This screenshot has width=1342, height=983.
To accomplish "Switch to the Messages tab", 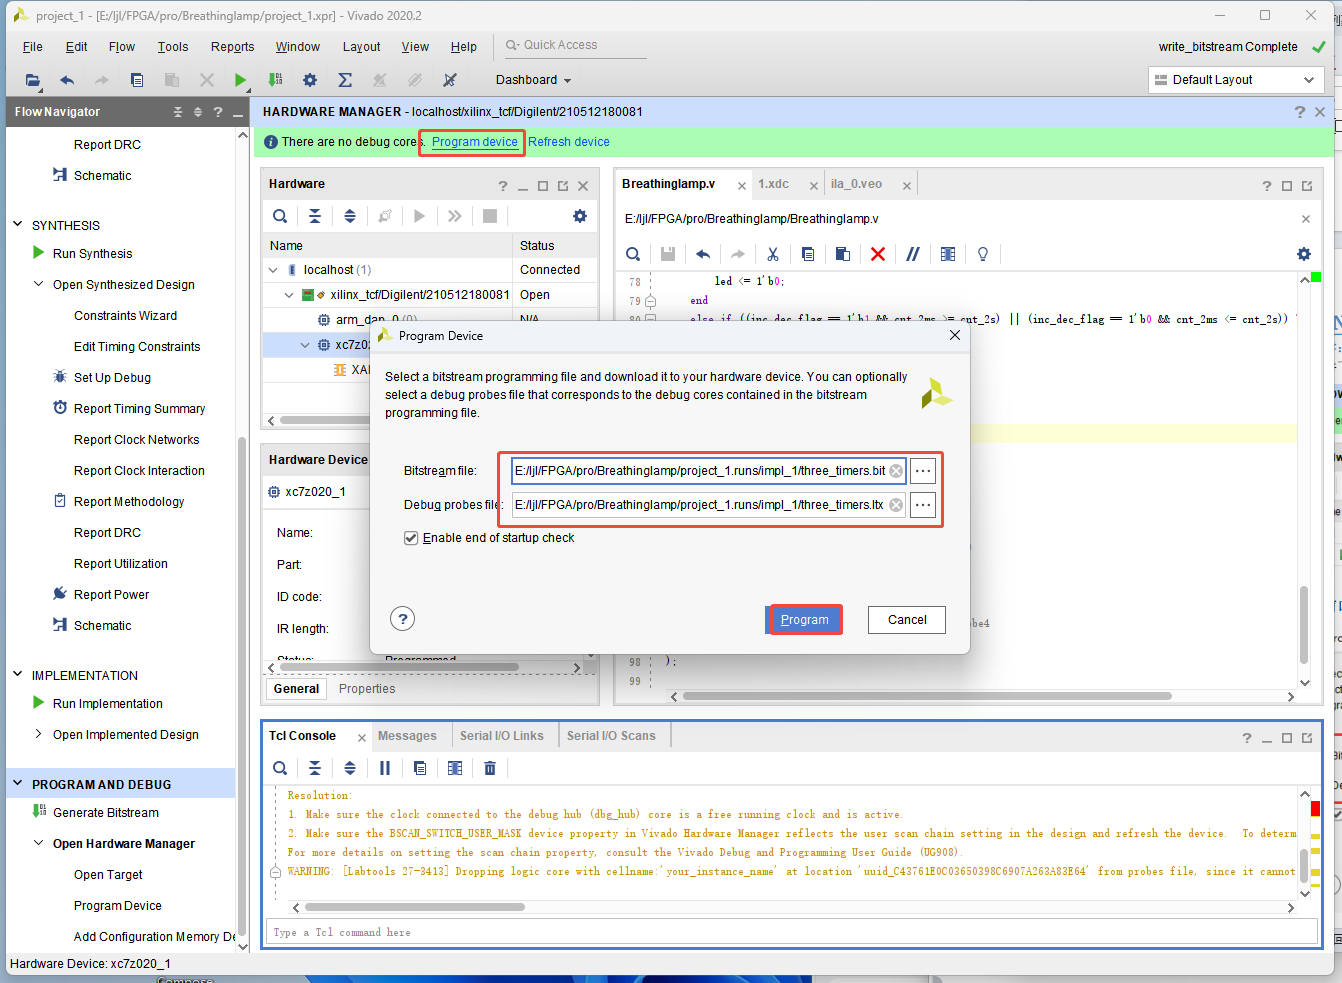I will click(x=407, y=736).
